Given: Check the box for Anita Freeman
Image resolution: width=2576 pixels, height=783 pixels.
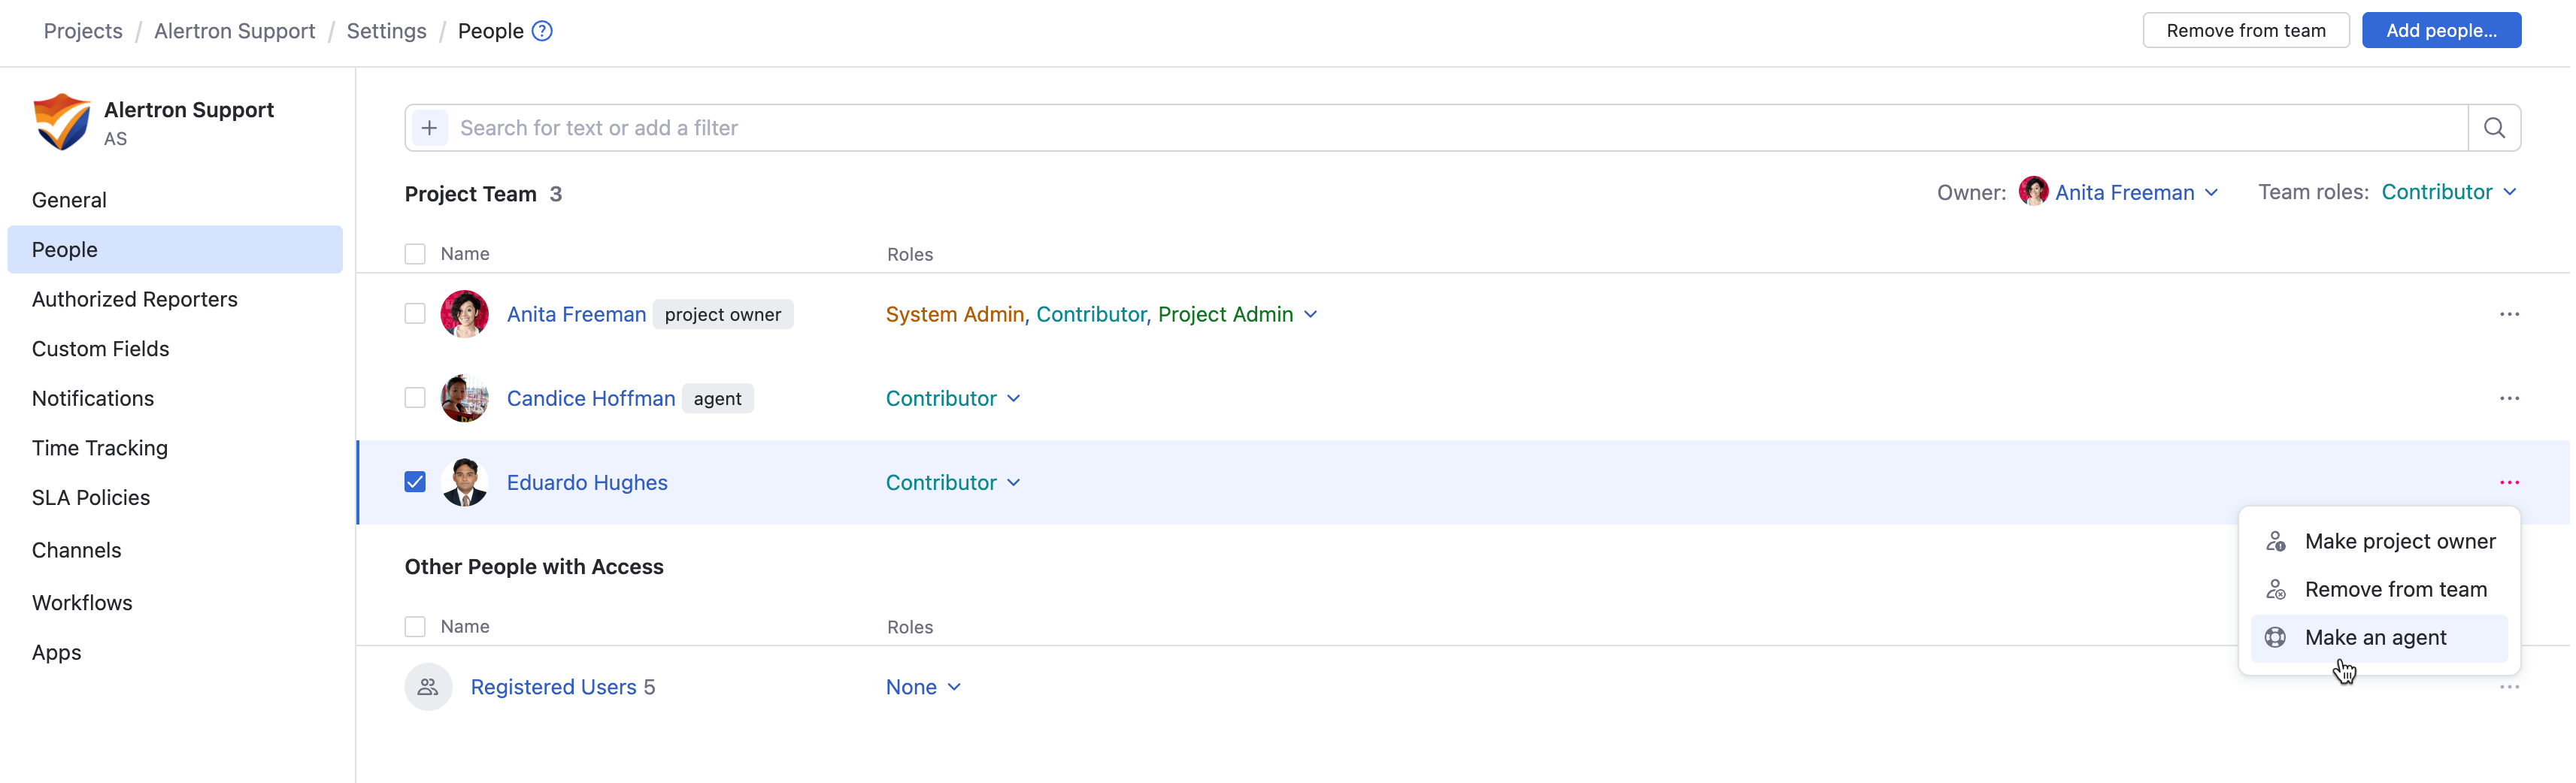Looking at the screenshot, I should 415,314.
